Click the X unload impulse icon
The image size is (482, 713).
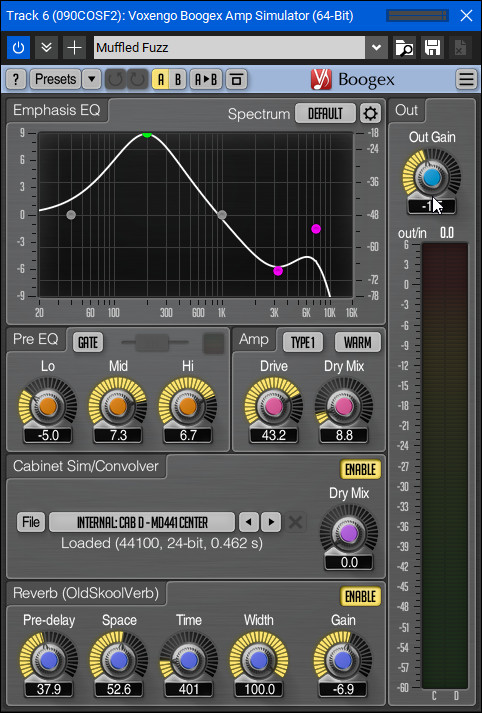tap(296, 522)
